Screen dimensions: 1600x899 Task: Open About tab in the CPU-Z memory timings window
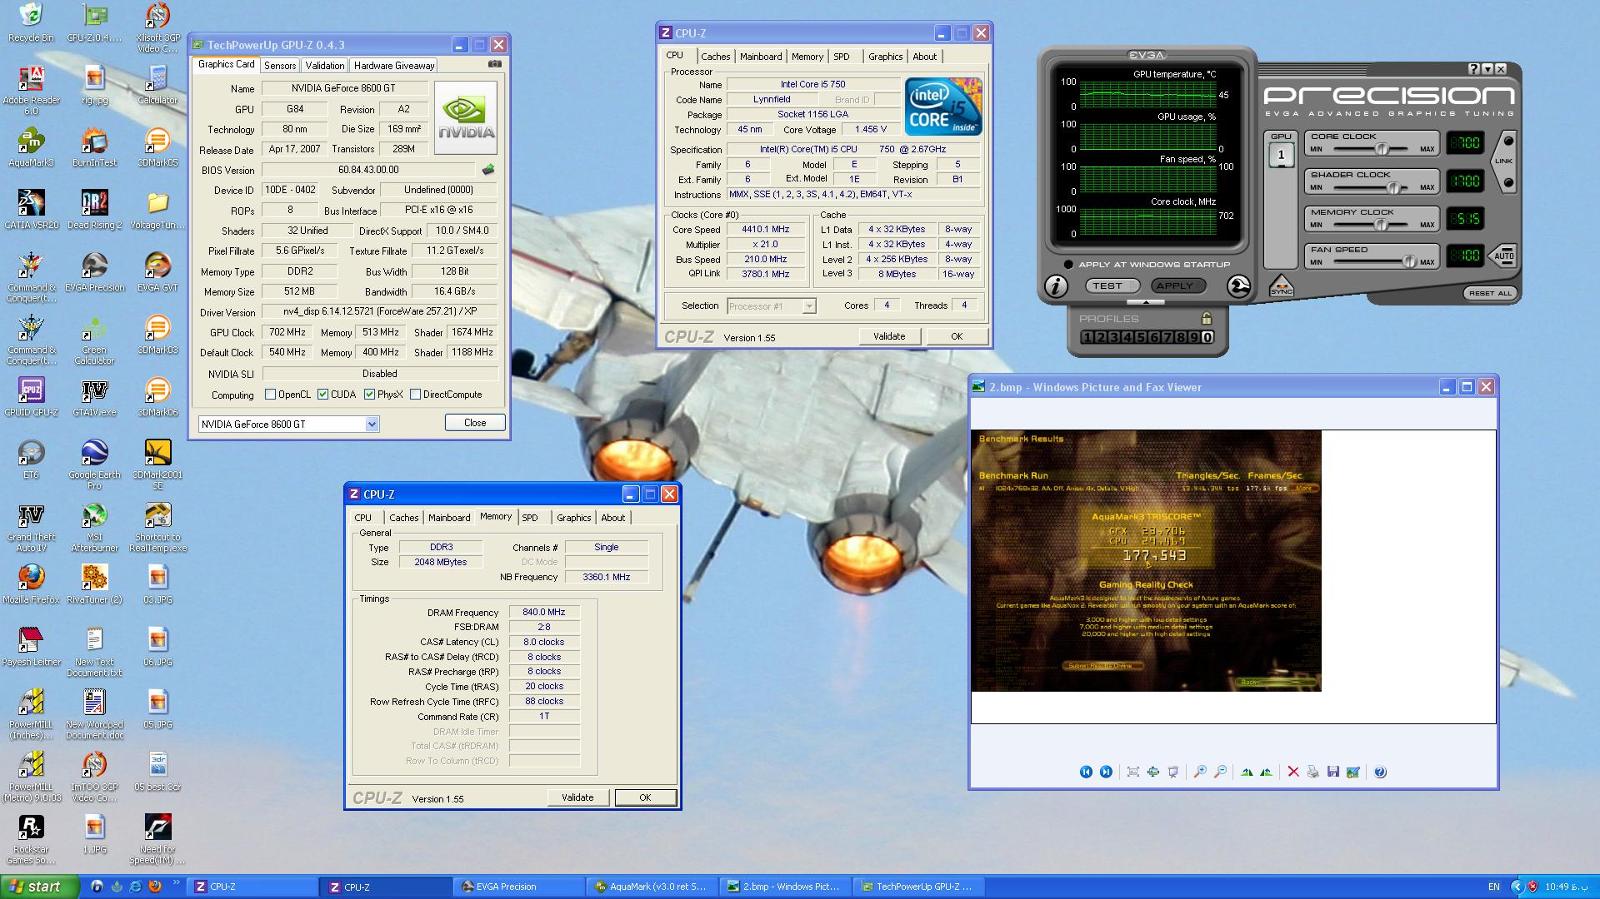coord(613,518)
